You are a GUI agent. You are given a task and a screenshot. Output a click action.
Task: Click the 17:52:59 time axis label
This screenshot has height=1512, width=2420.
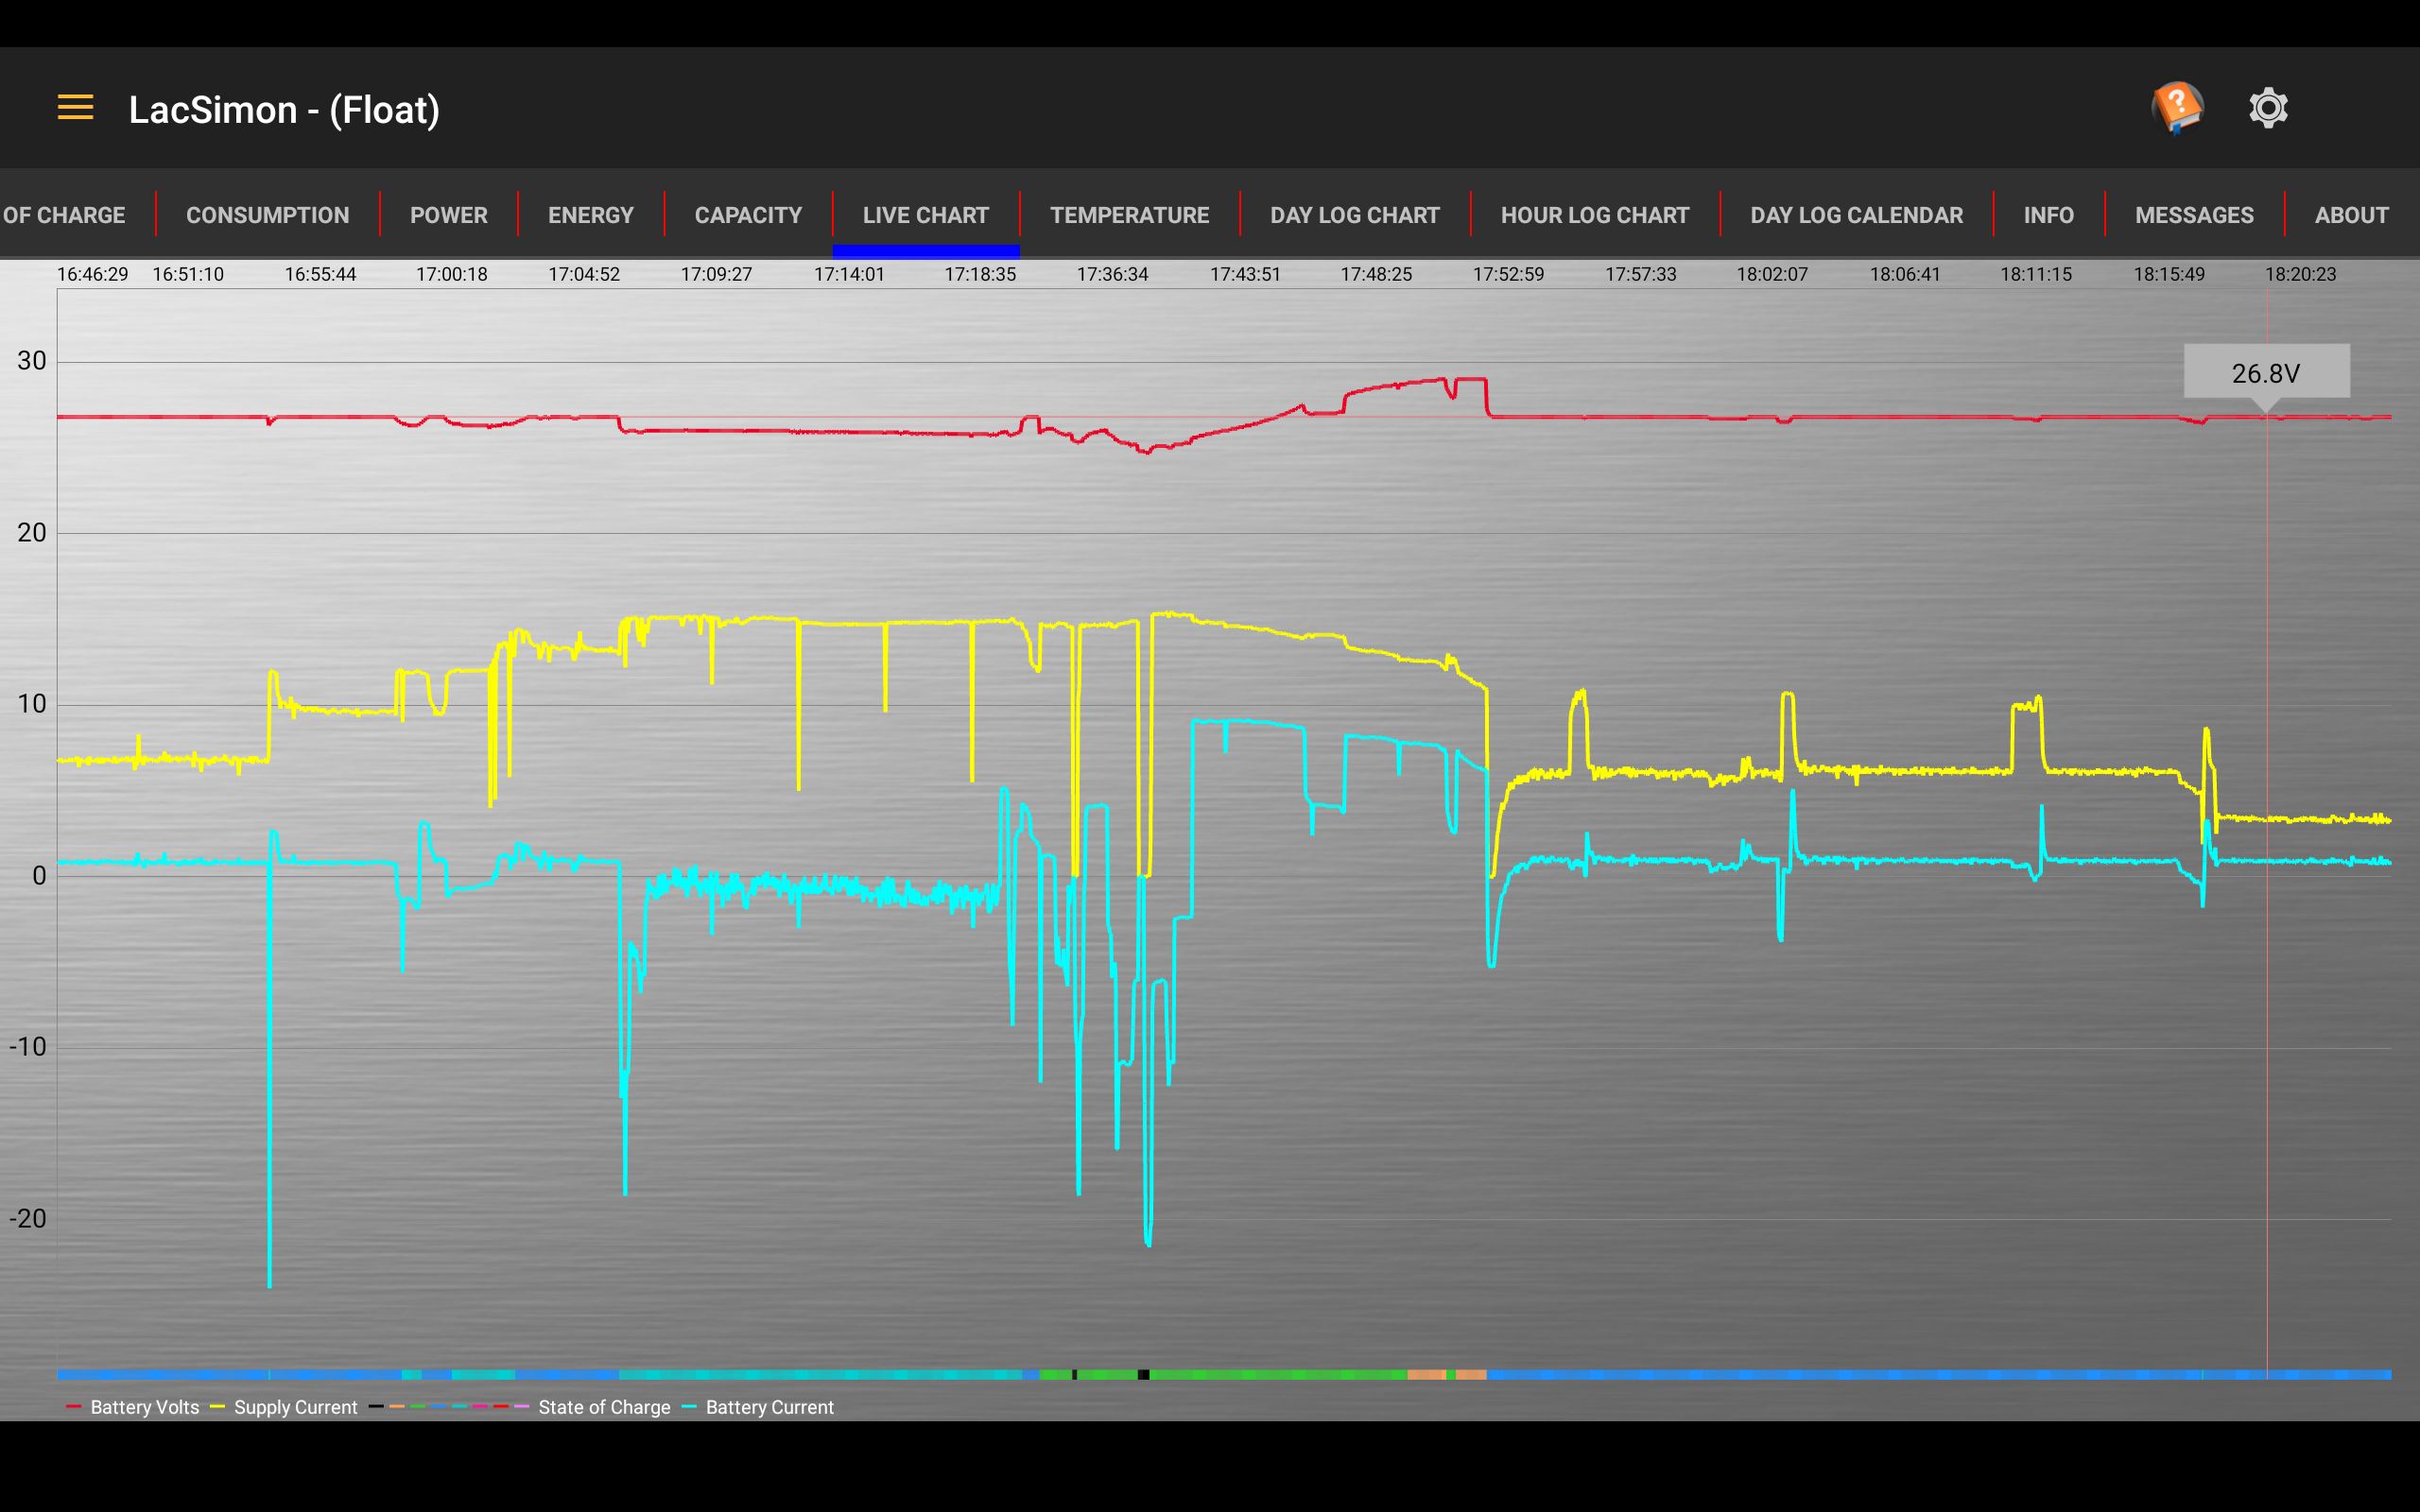[1508, 274]
